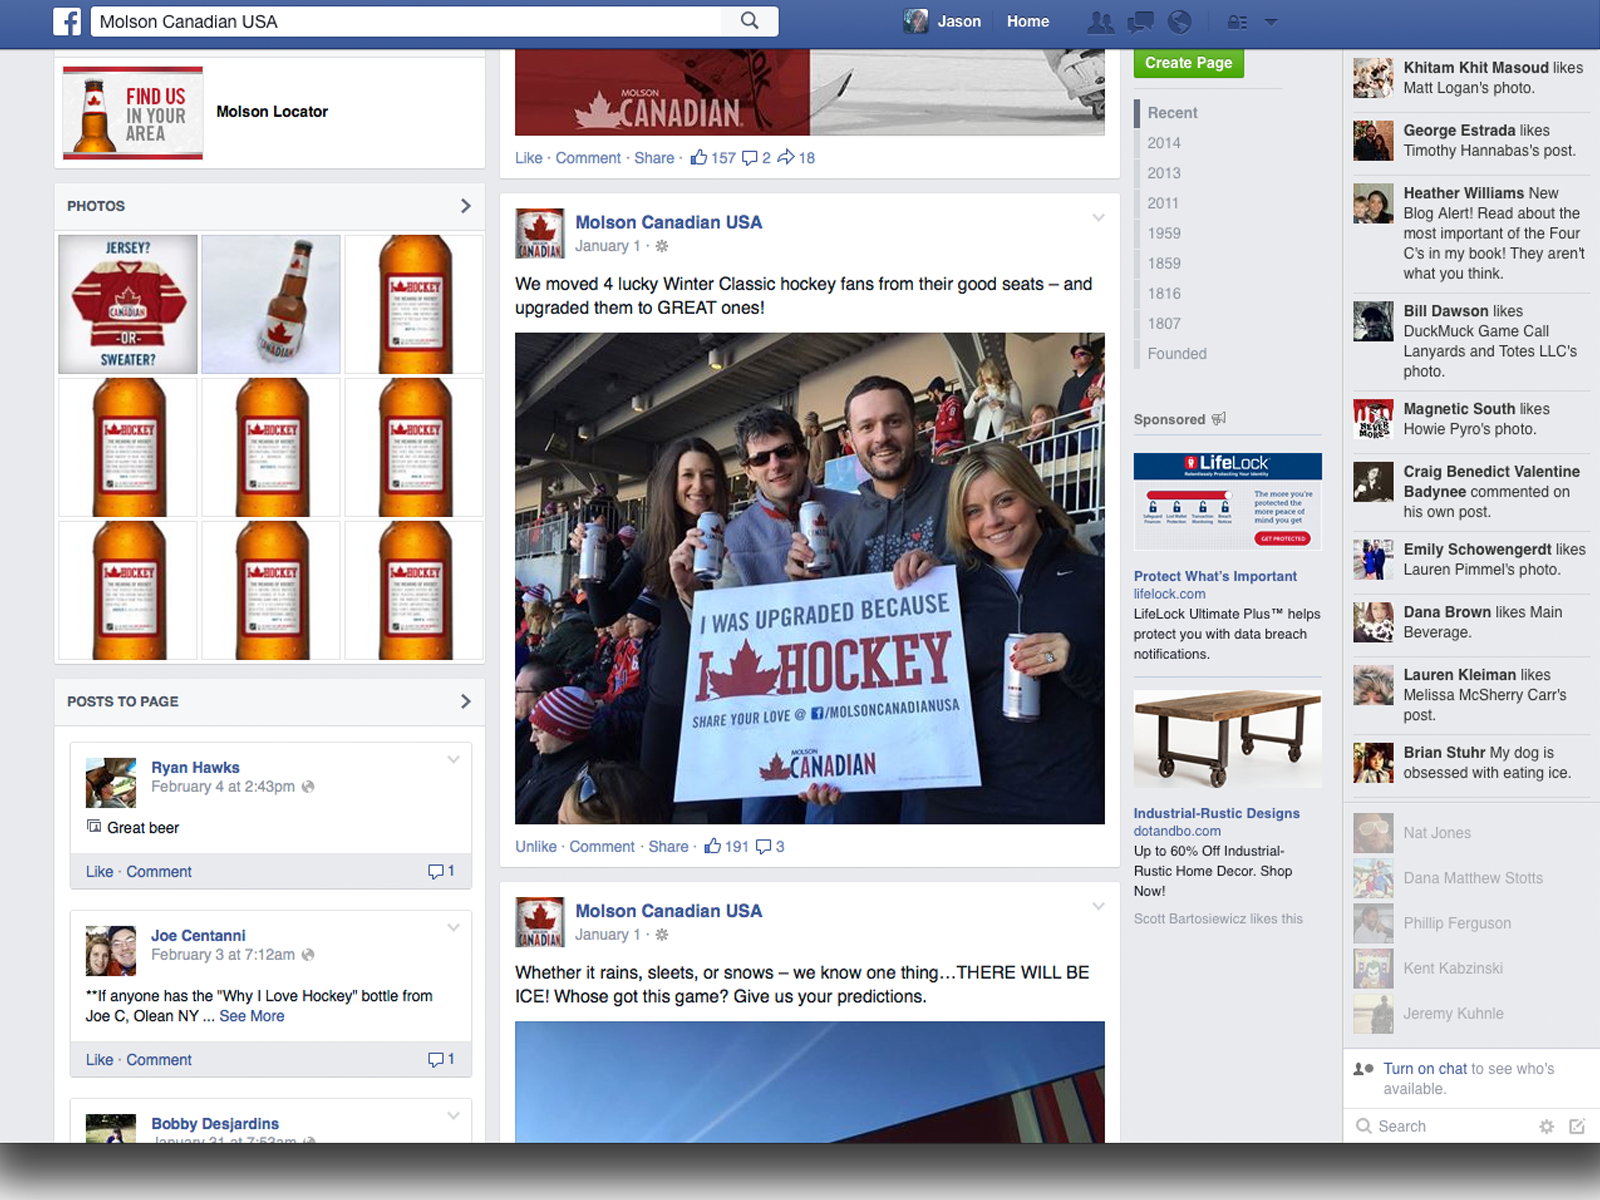This screenshot has width=1600, height=1200.
Task: Open the Molson Locator Find Us thumbnail
Action: tap(133, 112)
